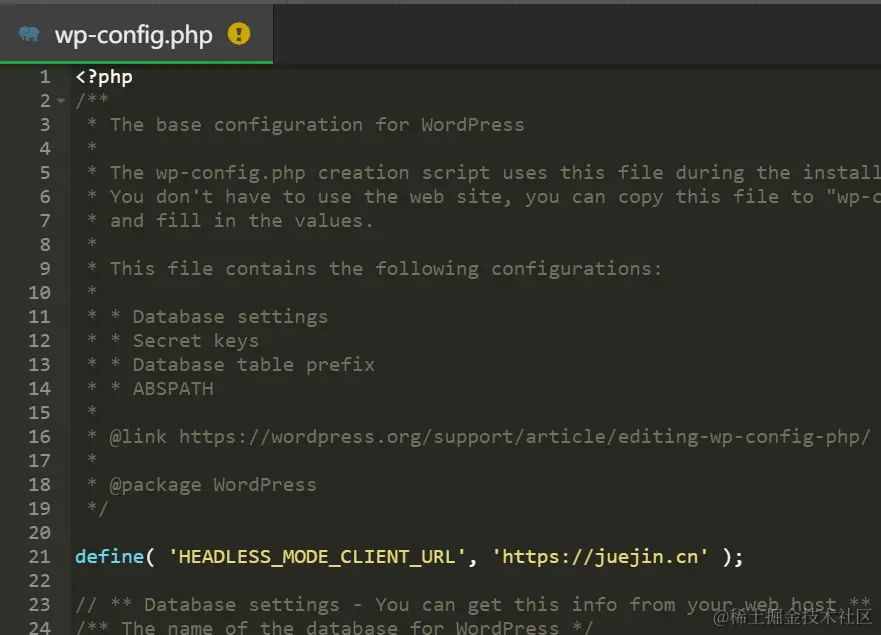
Task: Click the elephant PHP file icon
Action: click(29, 34)
